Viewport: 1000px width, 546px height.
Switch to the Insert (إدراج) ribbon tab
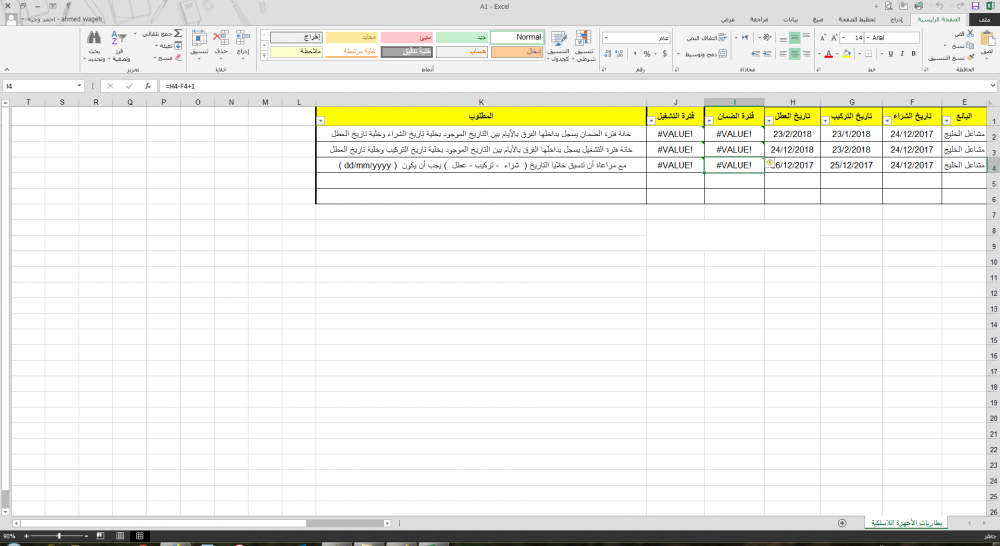896,20
